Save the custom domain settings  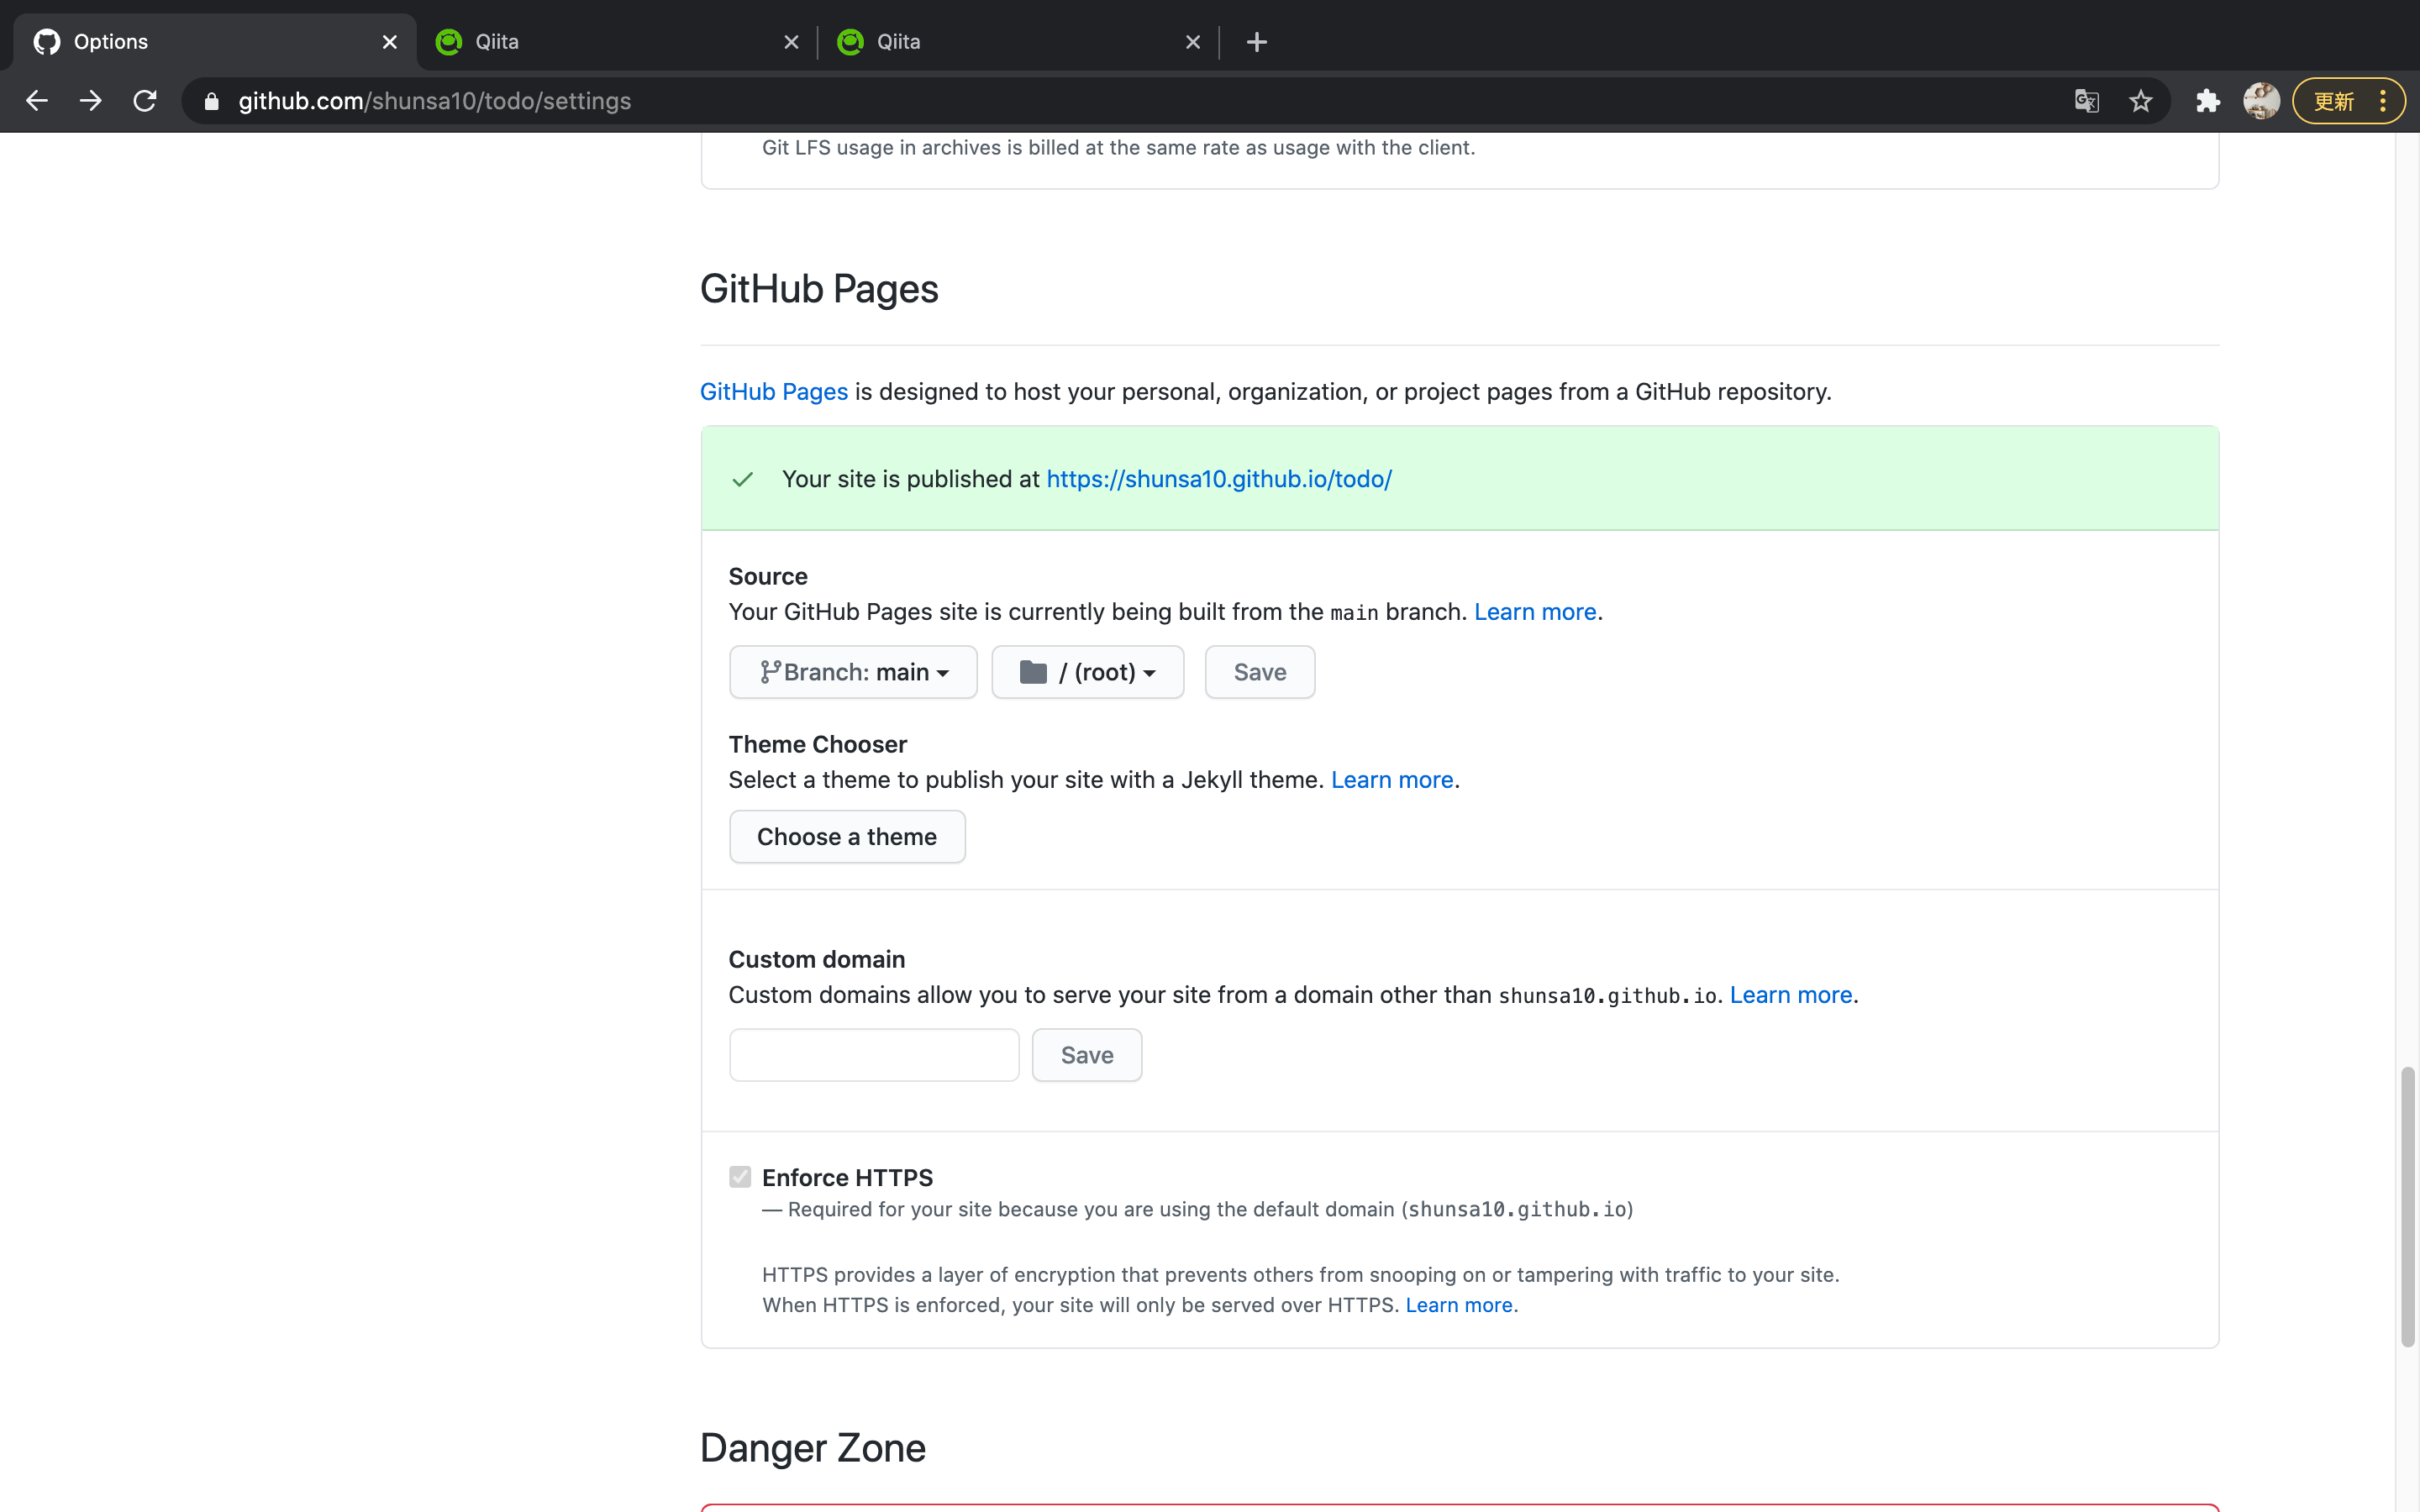tap(1086, 1053)
